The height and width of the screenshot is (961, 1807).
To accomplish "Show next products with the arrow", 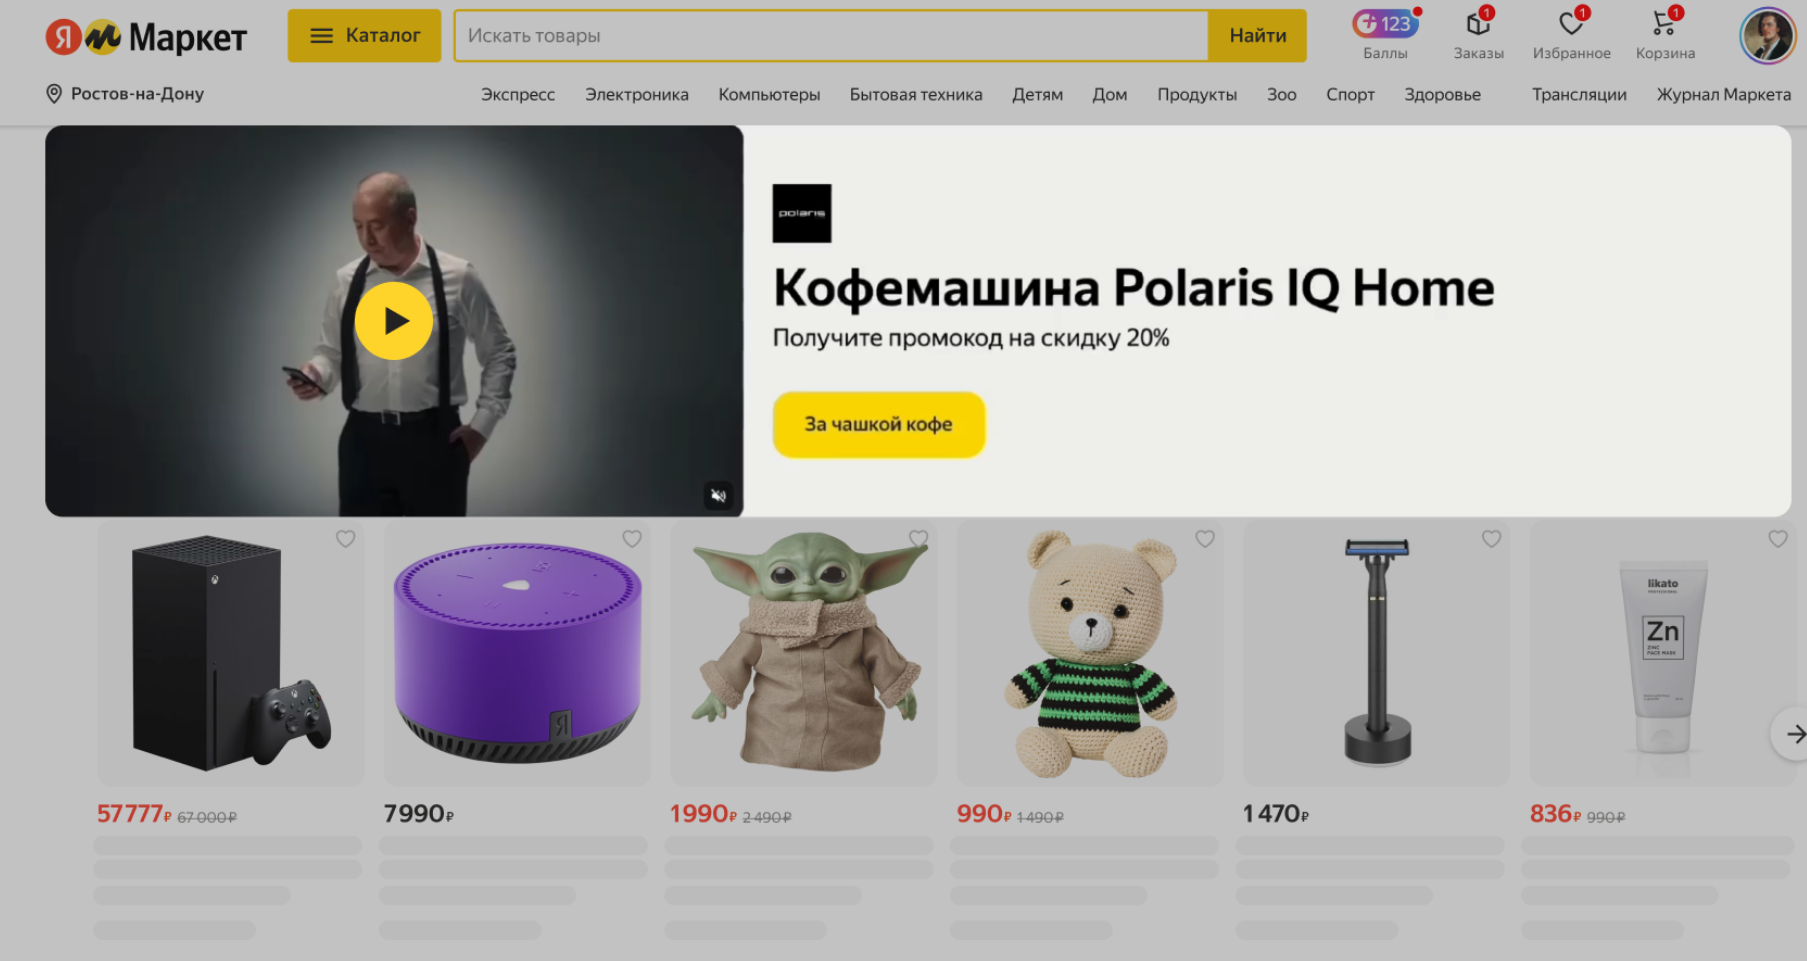I will [x=1792, y=734].
